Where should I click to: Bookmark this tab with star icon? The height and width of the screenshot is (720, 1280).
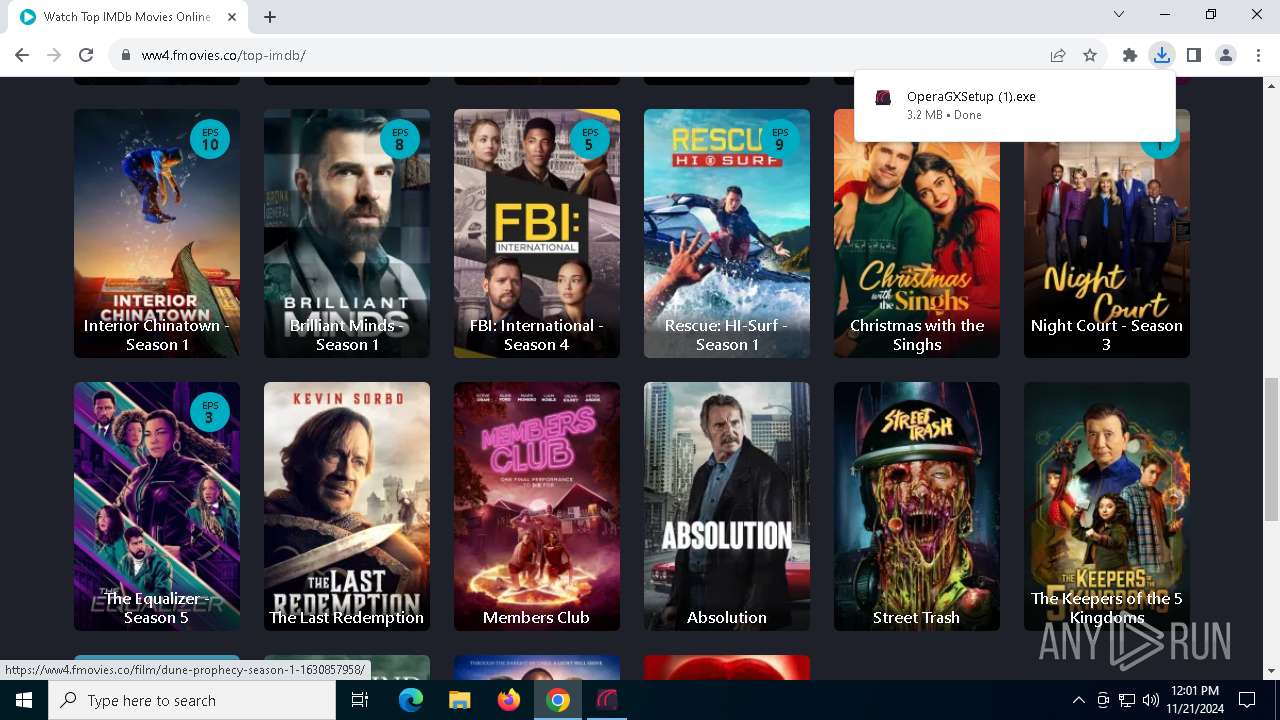tap(1090, 55)
